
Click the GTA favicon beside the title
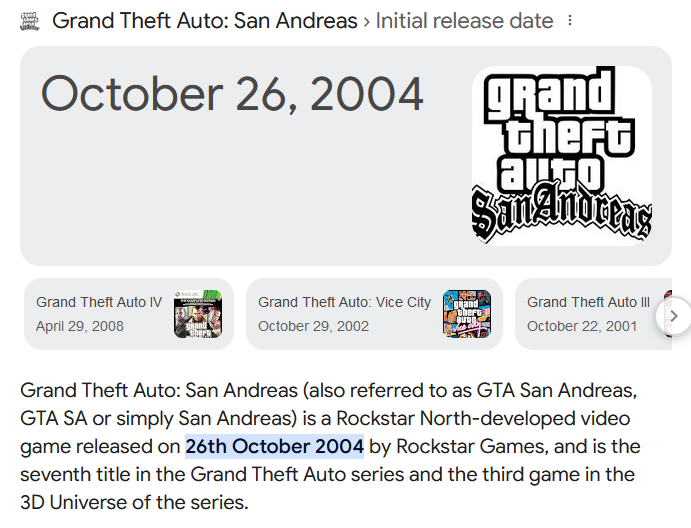(x=30, y=21)
